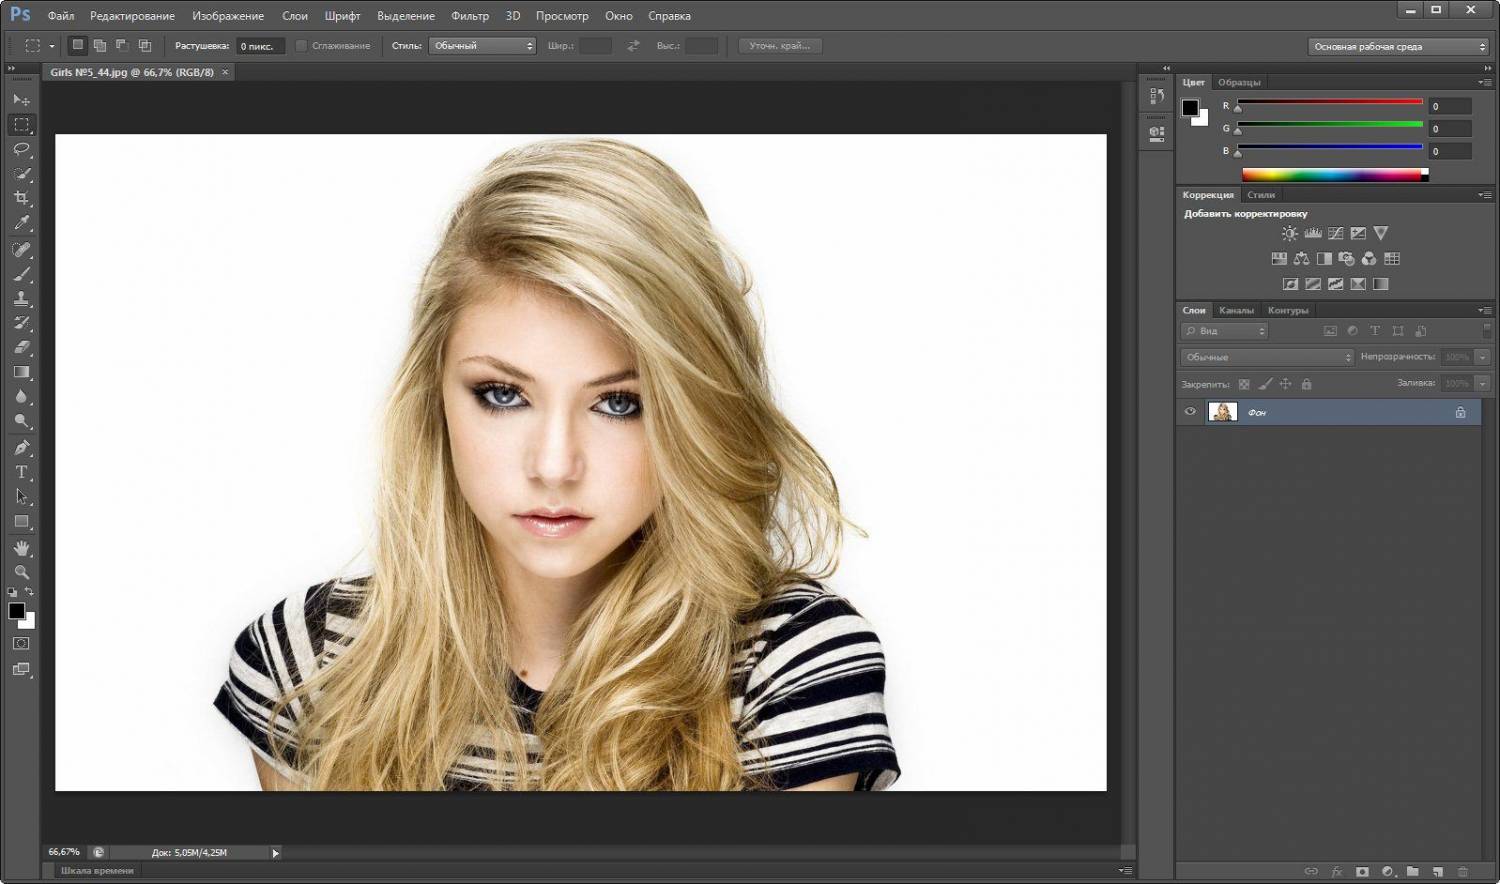Enable the Сглаживание checkbox
Image resolution: width=1500 pixels, height=884 pixels.
pyautogui.click(x=301, y=46)
